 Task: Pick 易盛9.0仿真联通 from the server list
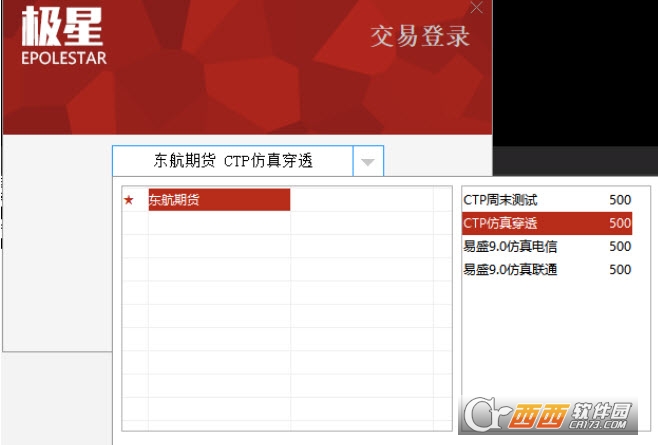pos(510,269)
